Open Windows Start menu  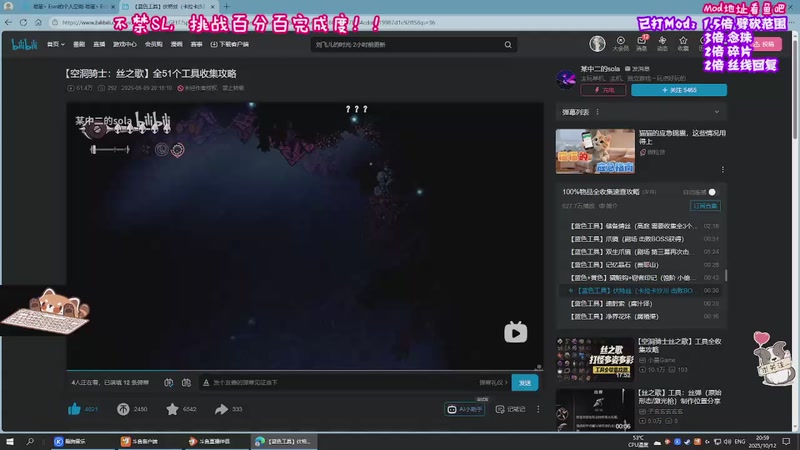(9, 441)
